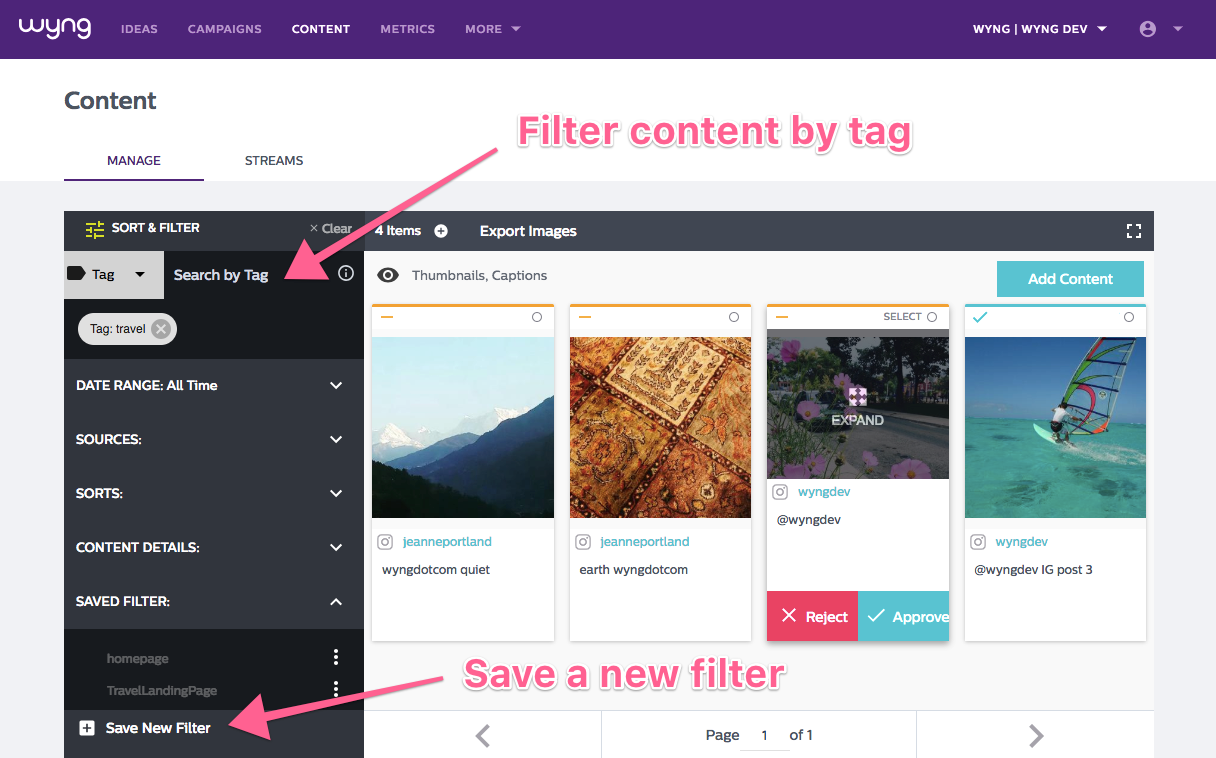The image size is (1216, 758).
Task: Select the mountain photo card radio
Action: (x=537, y=317)
